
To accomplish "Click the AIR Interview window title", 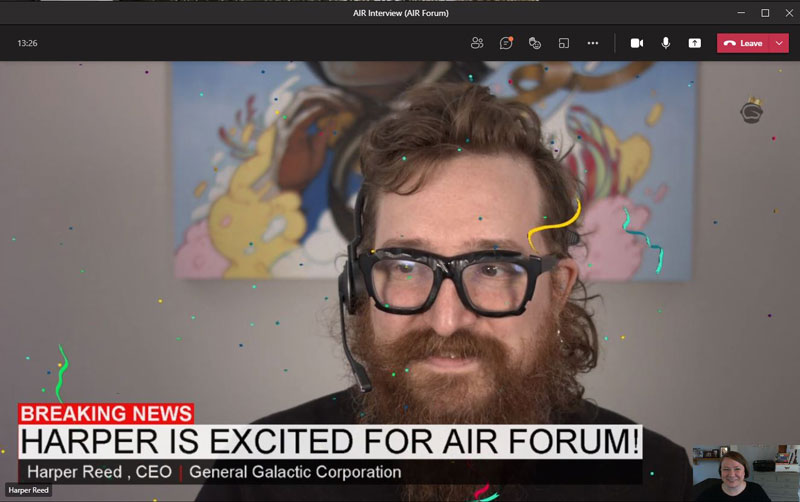I will [x=401, y=13].
